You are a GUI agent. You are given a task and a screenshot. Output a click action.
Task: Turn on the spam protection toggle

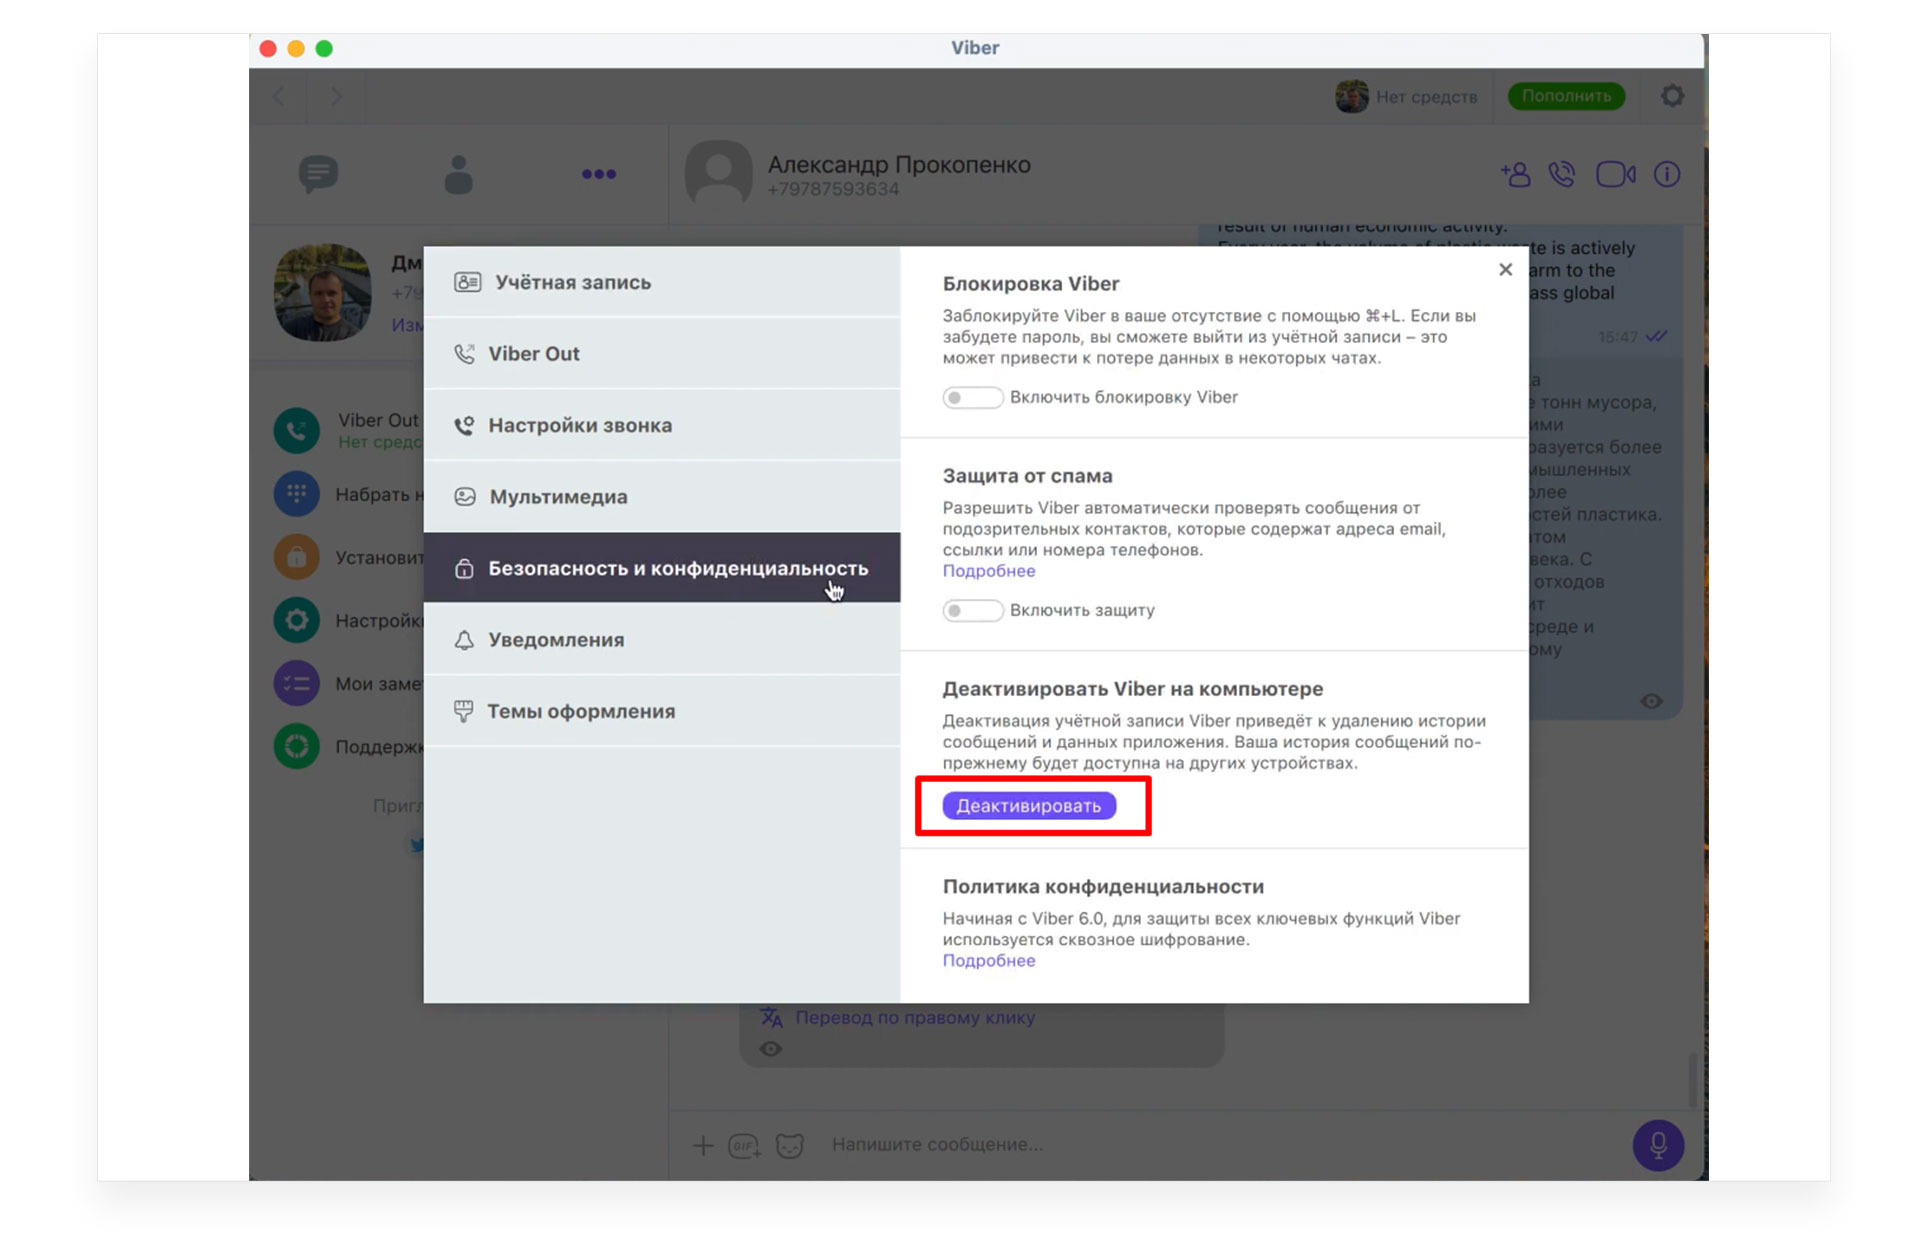click(x=972, y=611)
